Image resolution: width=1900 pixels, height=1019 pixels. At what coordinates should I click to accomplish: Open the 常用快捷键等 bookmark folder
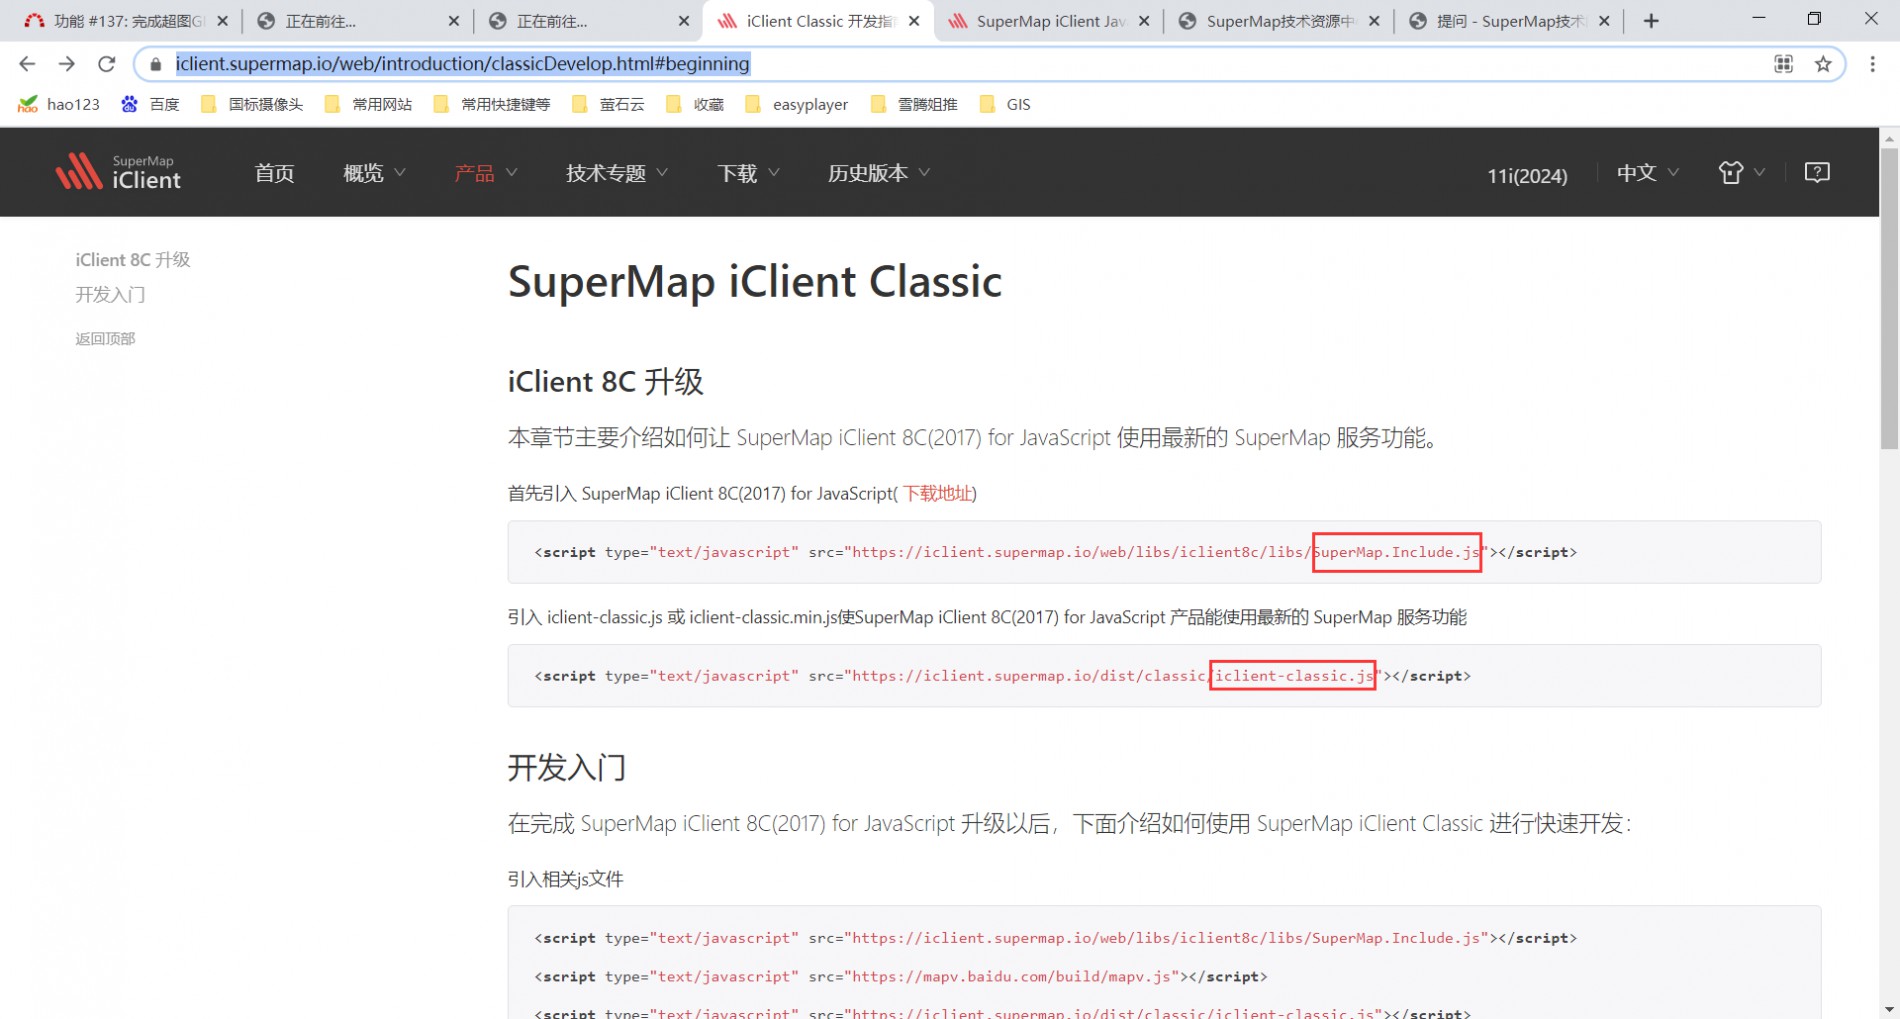pyautogui.click(x=492, y=104)
